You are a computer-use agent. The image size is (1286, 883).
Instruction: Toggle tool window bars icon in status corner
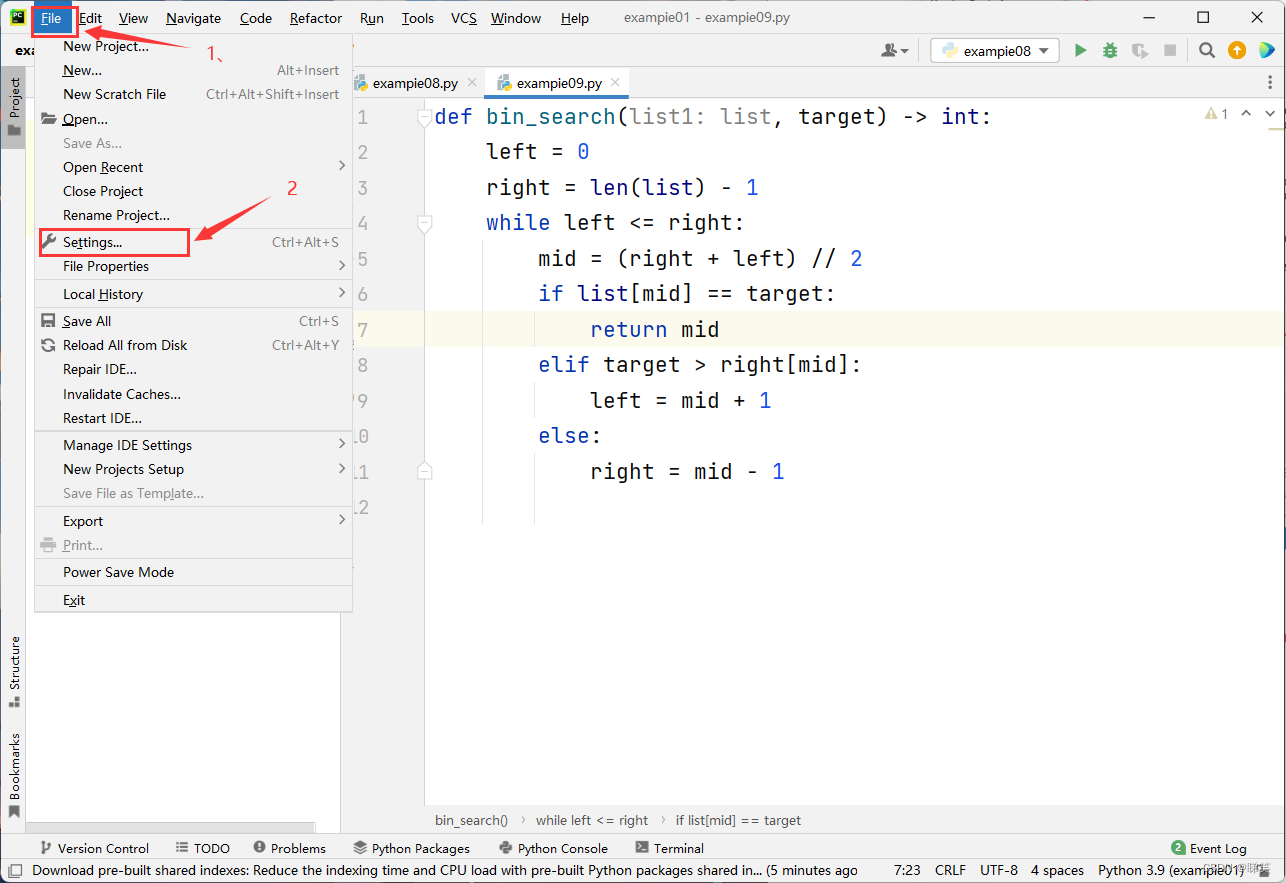(x=15, y=871)
